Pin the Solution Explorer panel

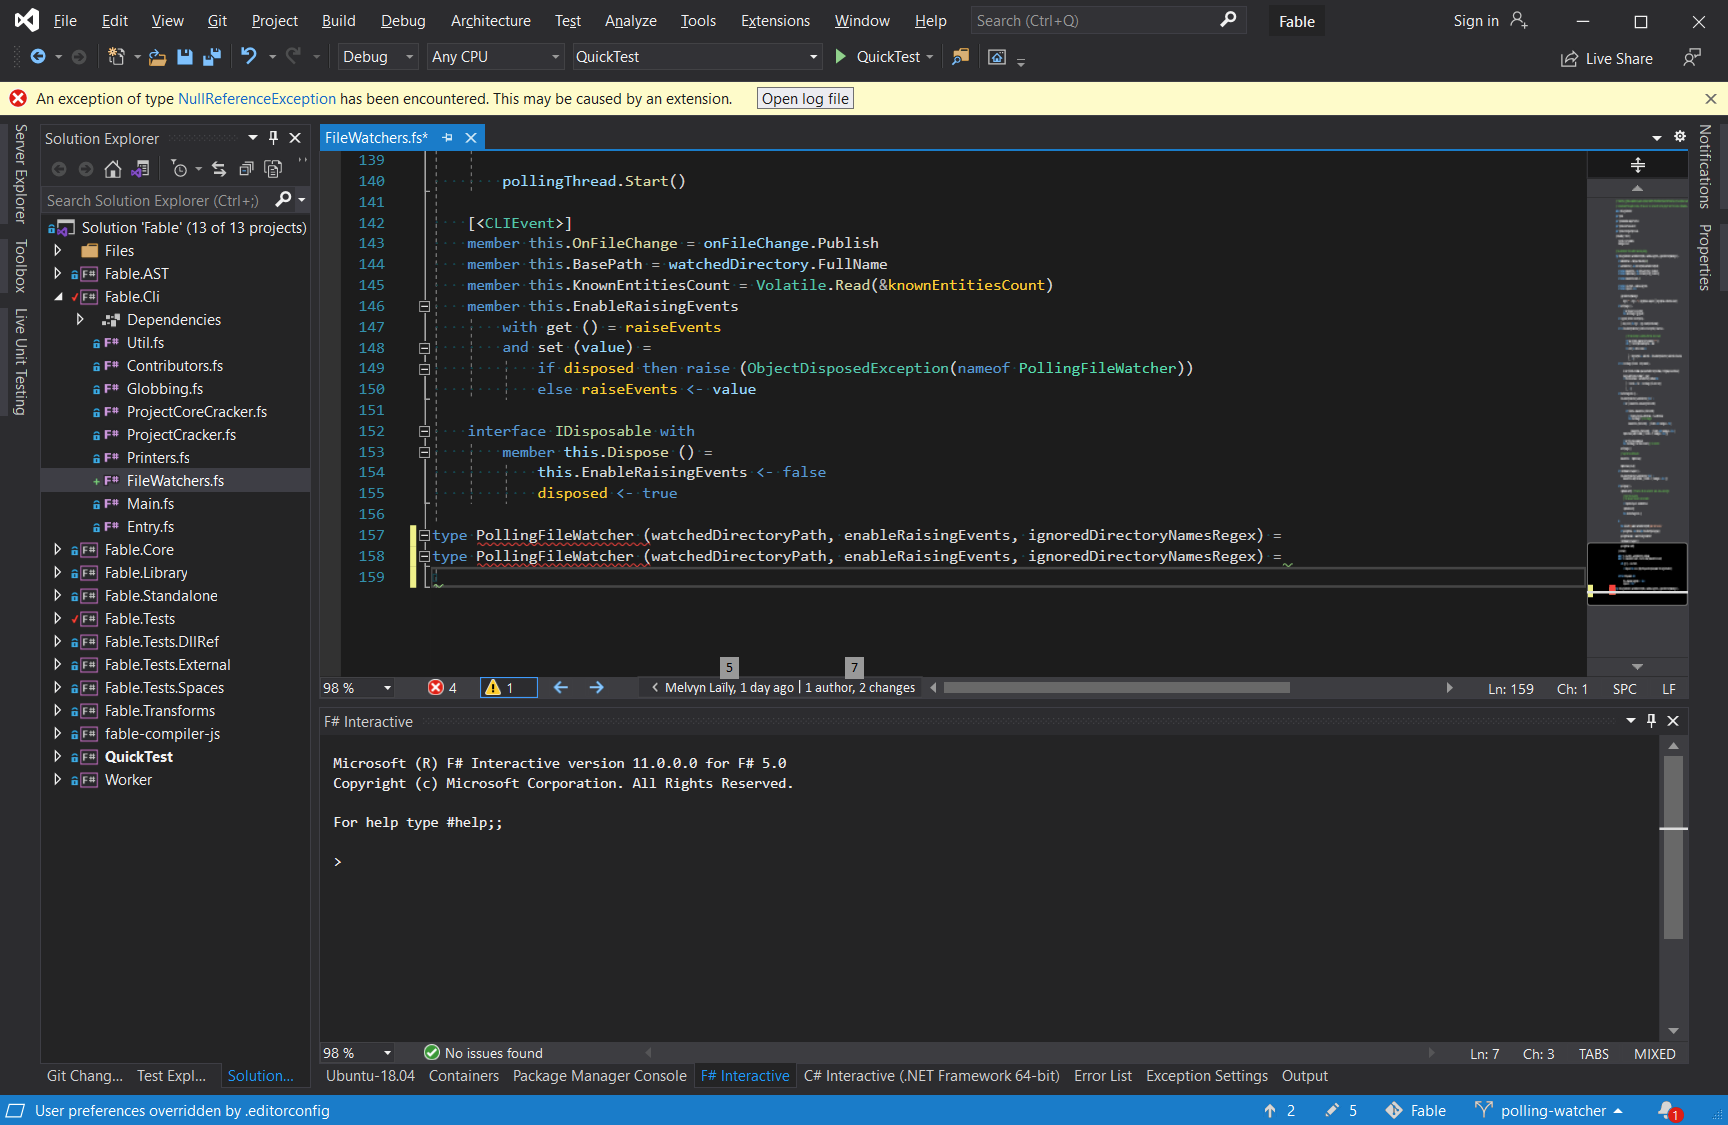pos(273,138)
